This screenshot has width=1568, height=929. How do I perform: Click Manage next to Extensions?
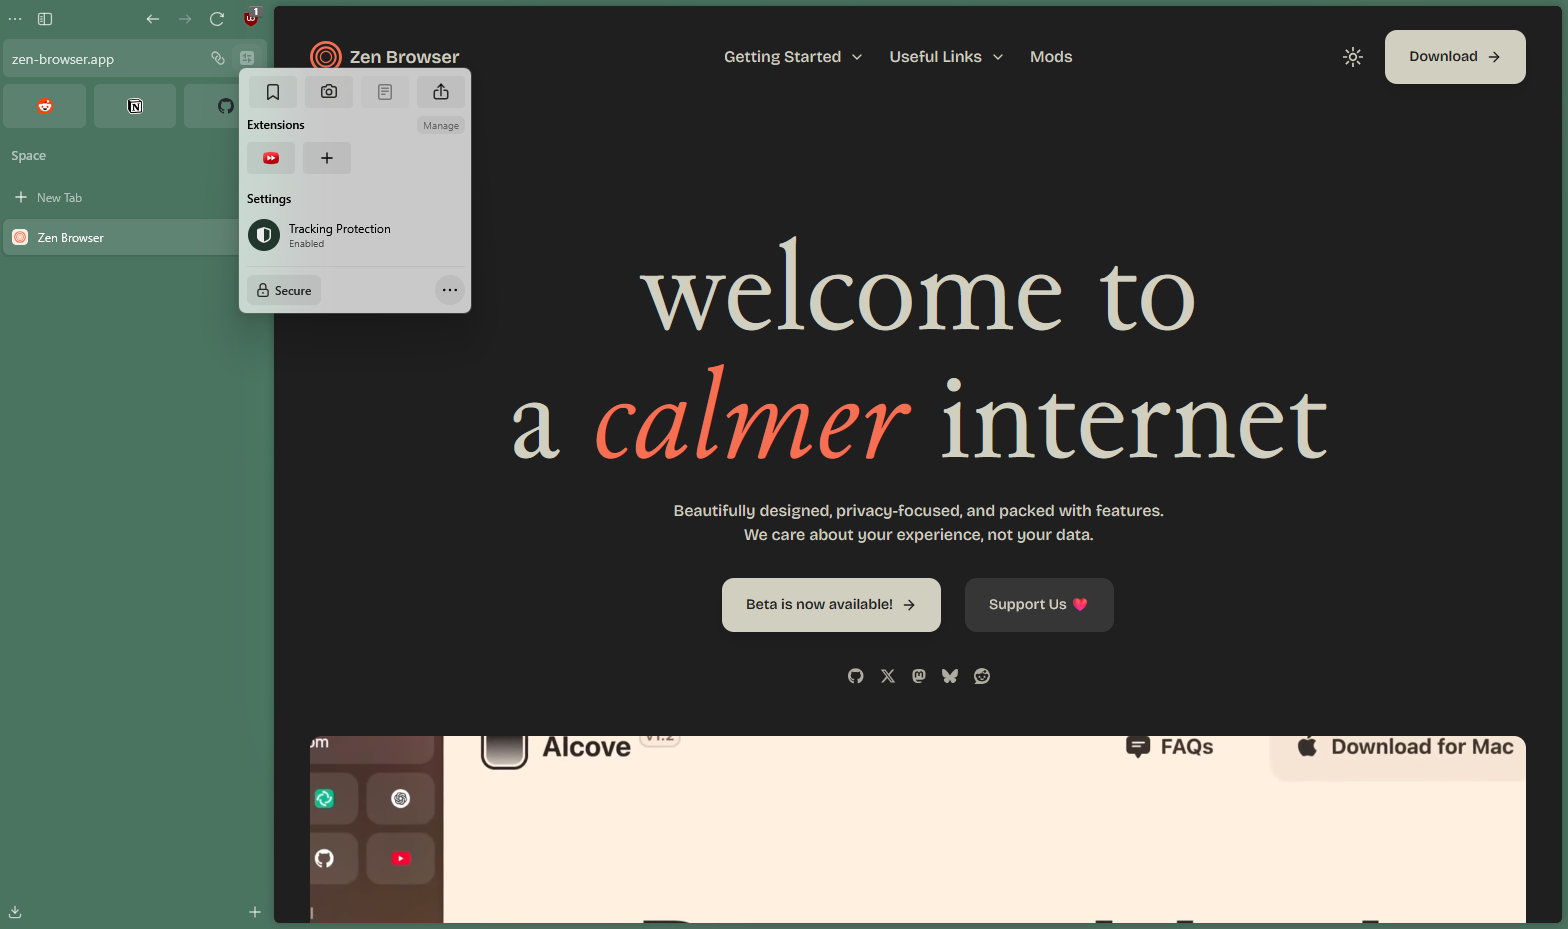coord(441,126)
